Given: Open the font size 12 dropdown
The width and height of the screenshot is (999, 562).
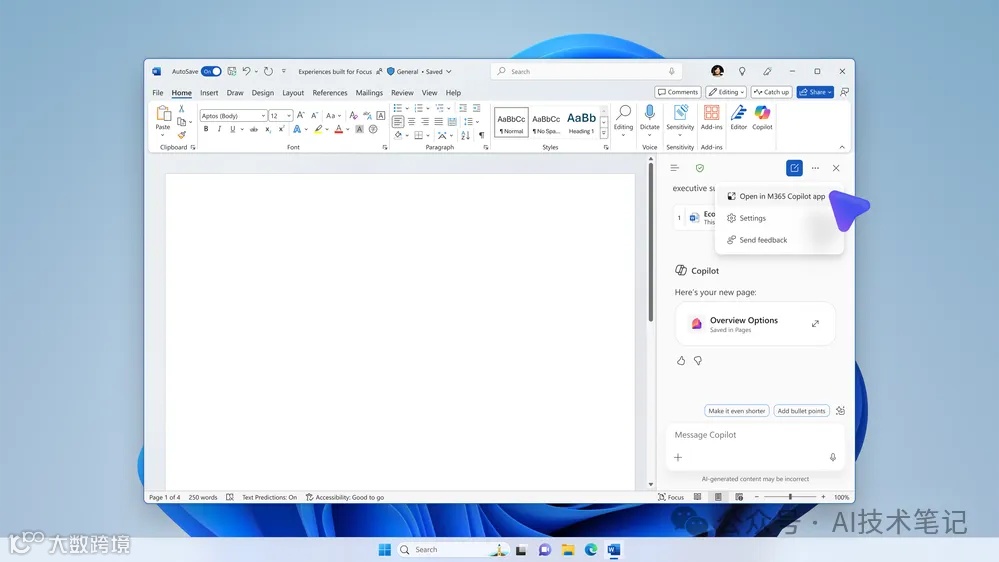Looking at the screenshot, I should [x=289, y=116].
